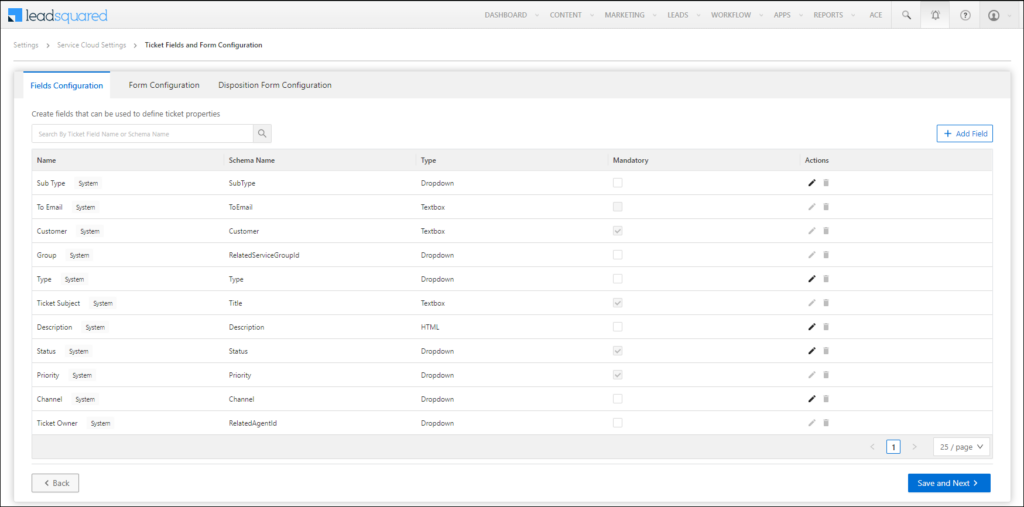This screenshot has height=507, width=1024.
Task: Click the trash icon in Status row
Action: [x=825, y=351]
